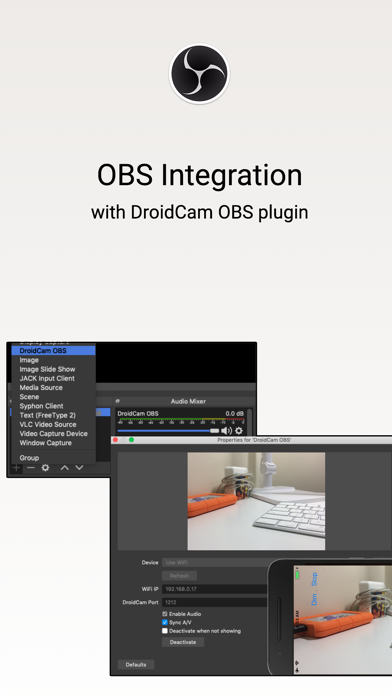Adjust DroidCam OBS volume slider
The height and width of the screenshot is (696, 392).
coord(168,431)
